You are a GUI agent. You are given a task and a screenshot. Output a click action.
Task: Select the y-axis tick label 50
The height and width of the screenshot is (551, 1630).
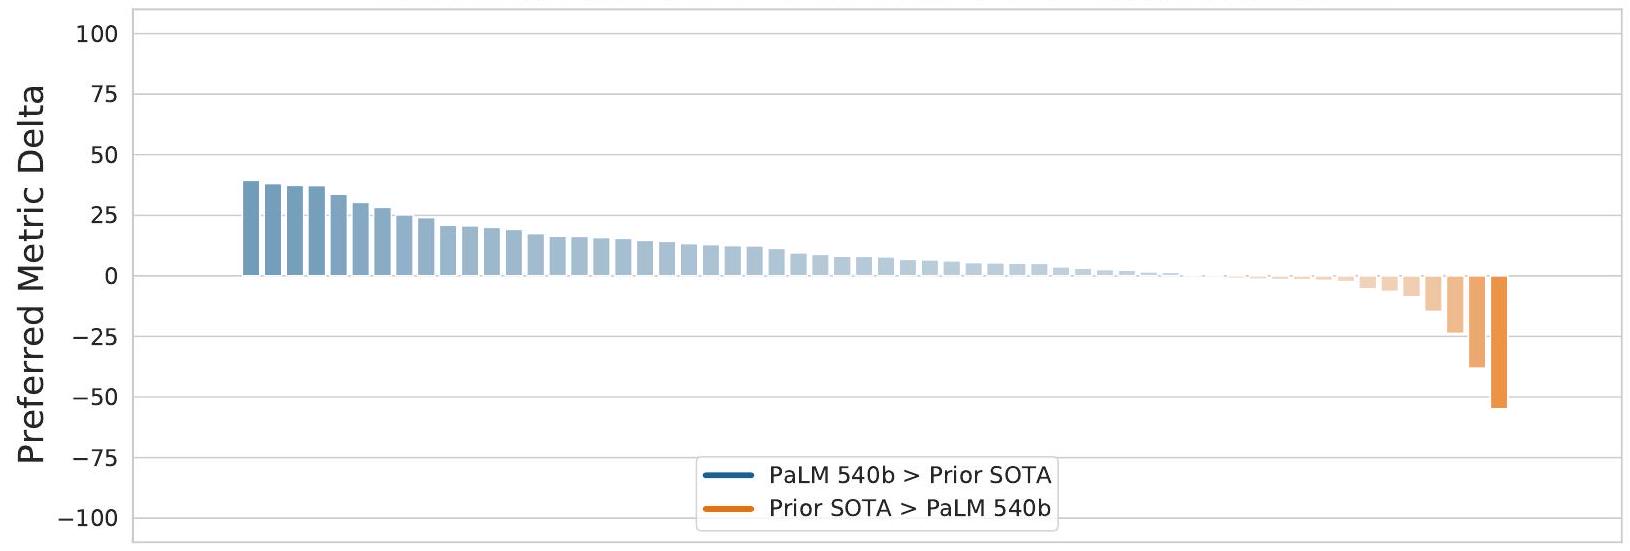[x=103, y=155]
